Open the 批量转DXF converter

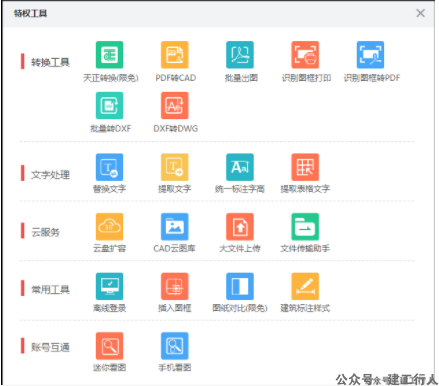click(x=109, y=106)
